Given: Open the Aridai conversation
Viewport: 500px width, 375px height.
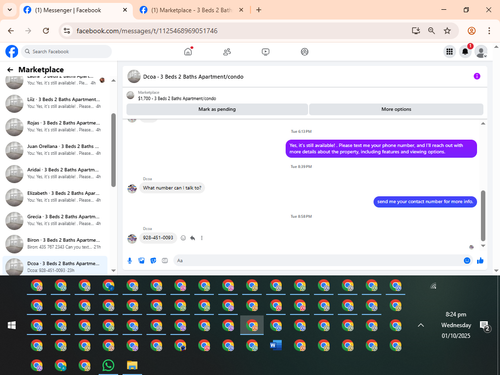Looking at the screenshot, I should click(x=55, y=173).
